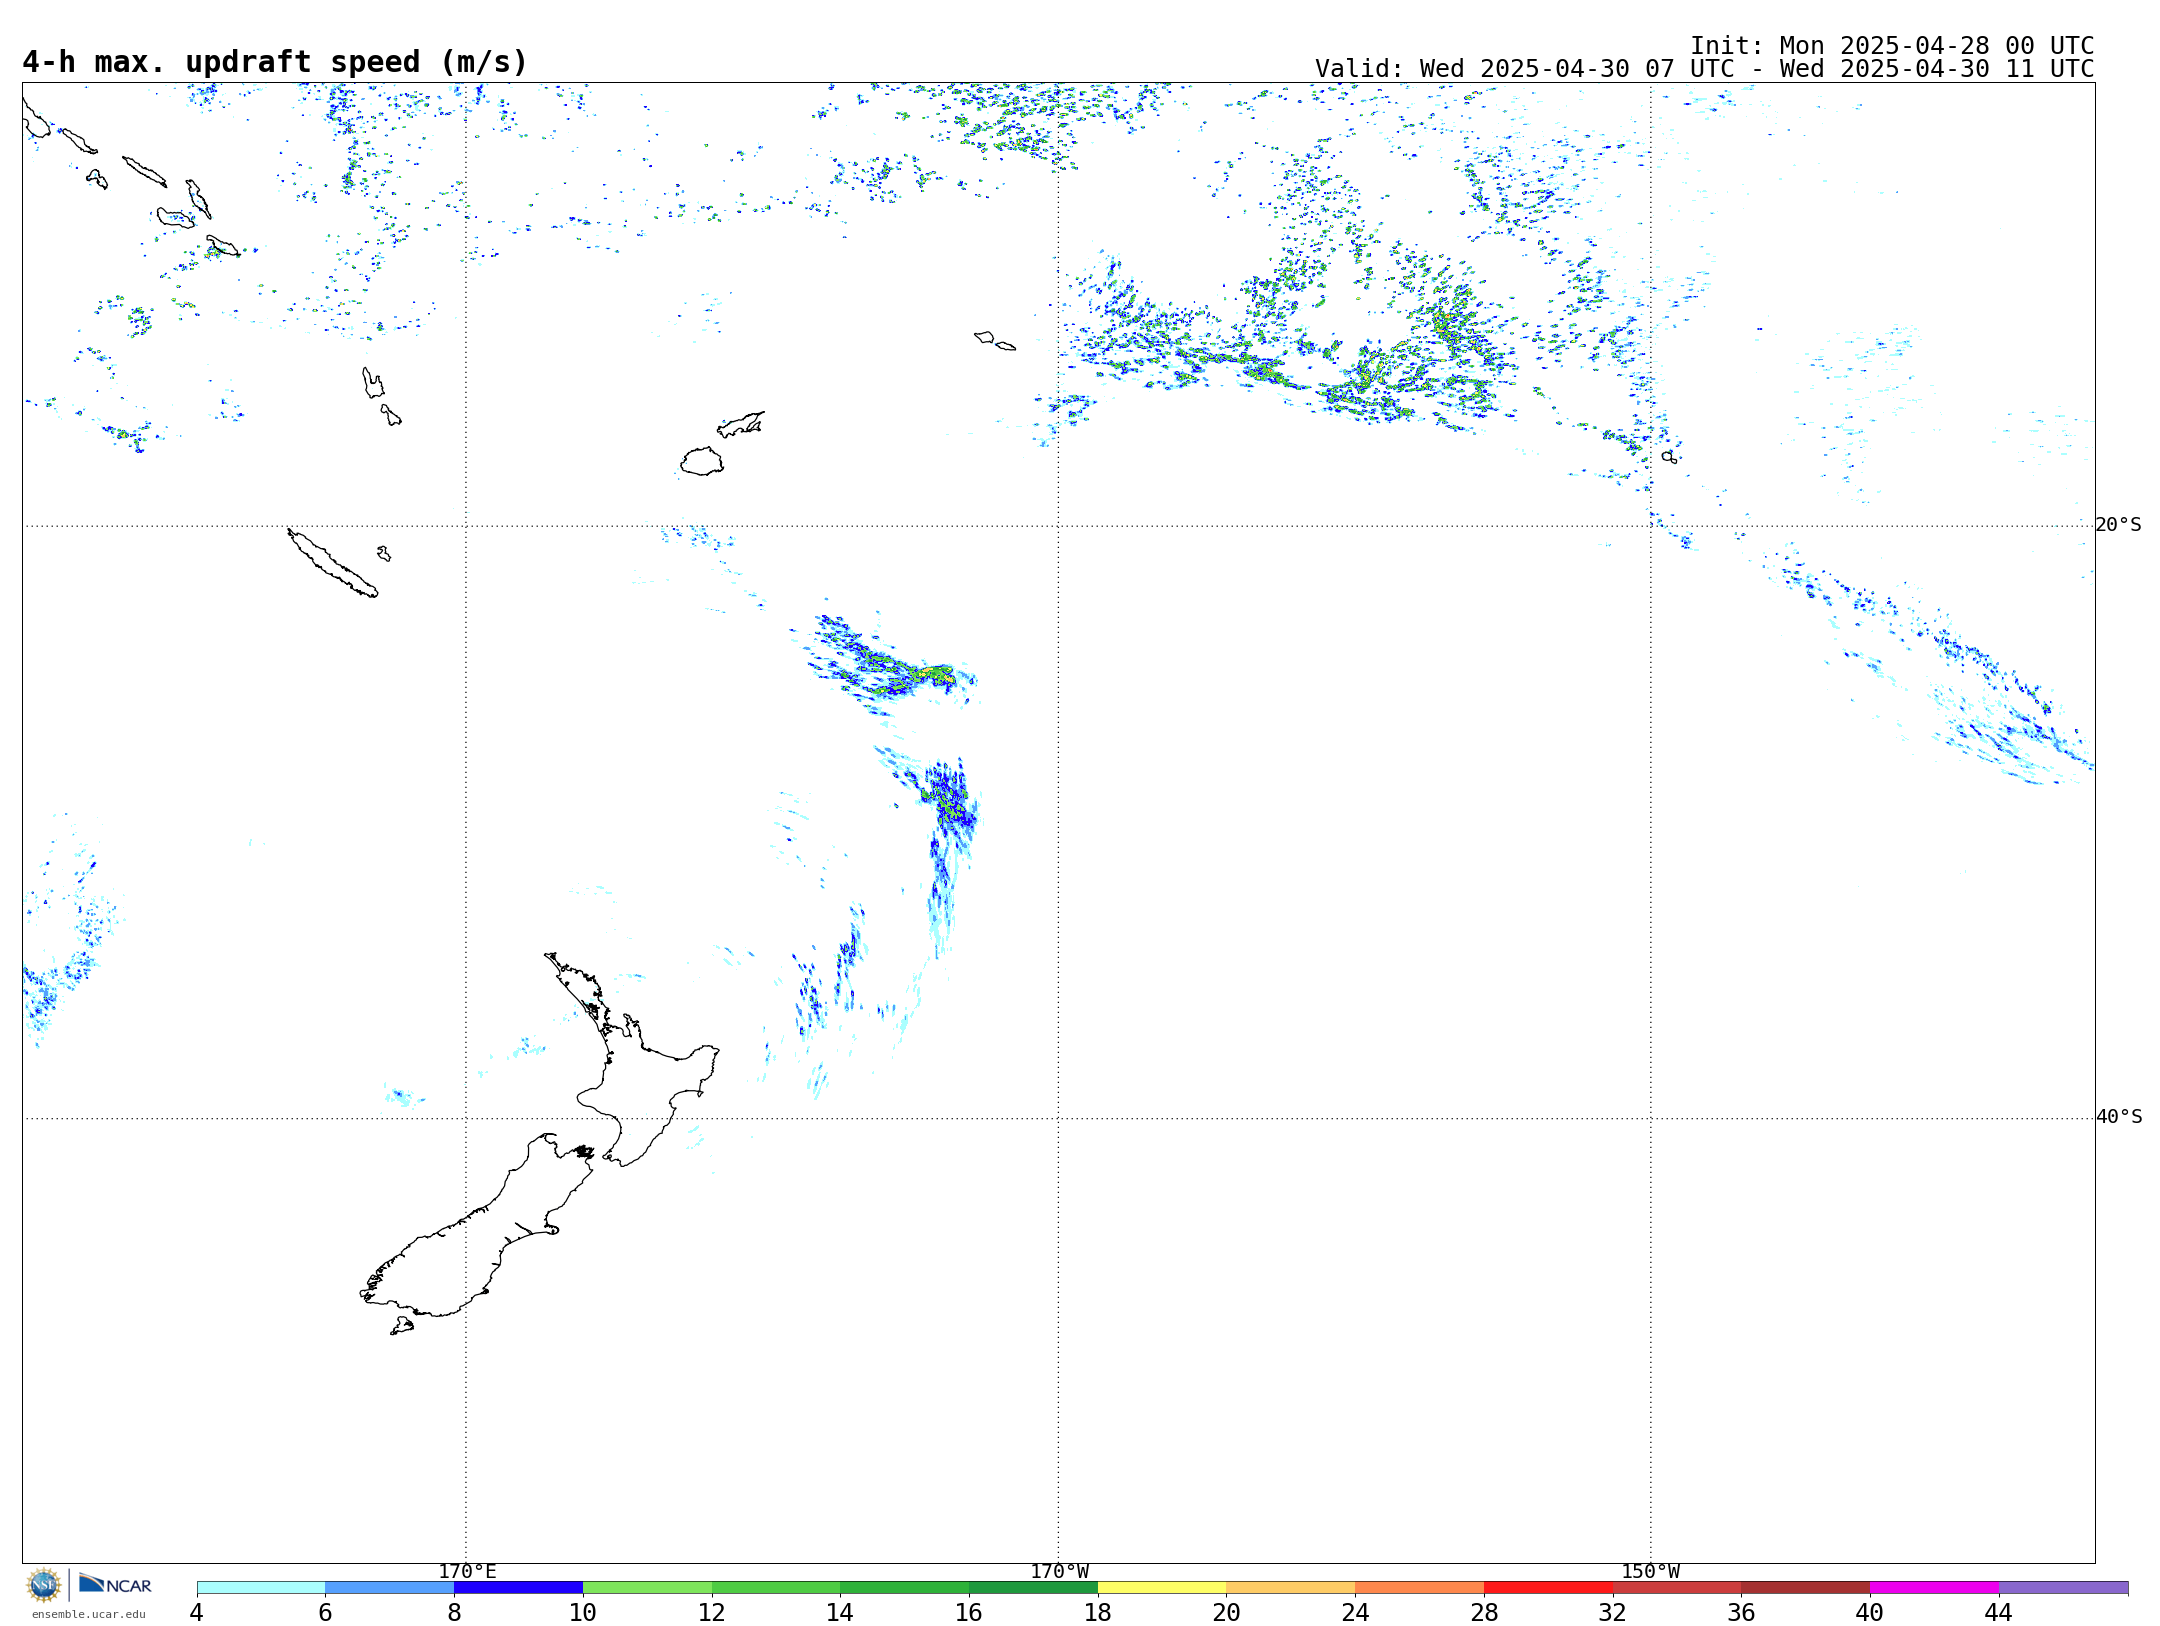Viewport: 2160px width, 1626px height.
Task: Open the ensemble.ucar.edu link text
Action: (89, 1614)
